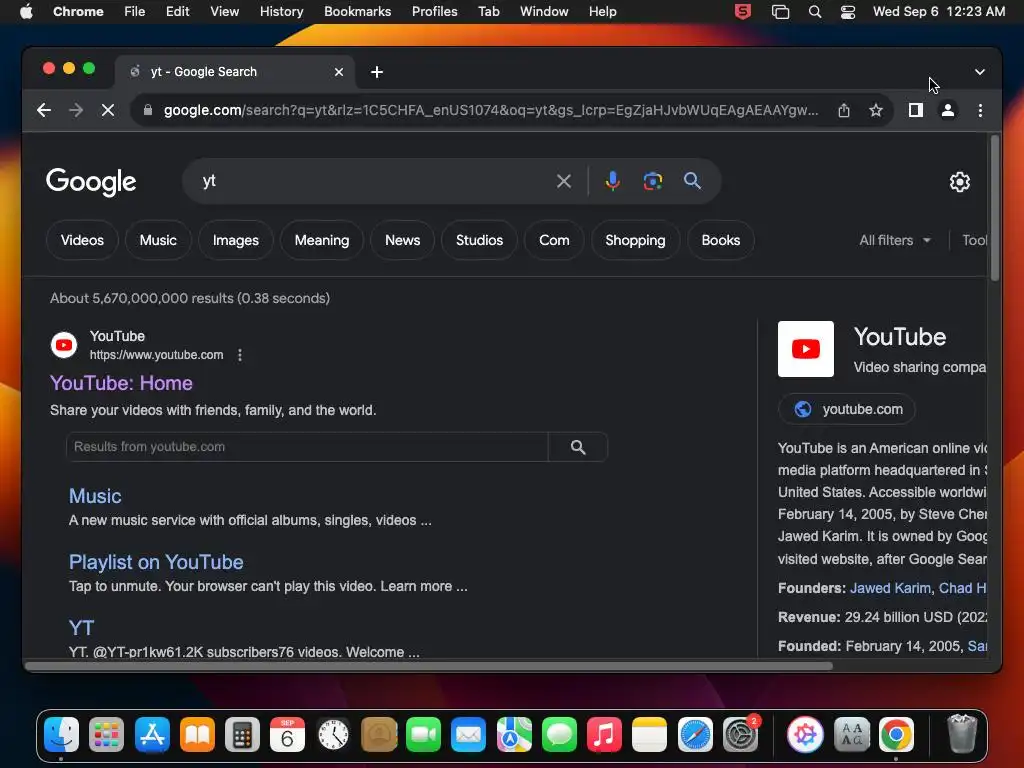This screenshot has height=768, width=1024.
Task: Stop page loading with X button
Action: click(108, 110)
